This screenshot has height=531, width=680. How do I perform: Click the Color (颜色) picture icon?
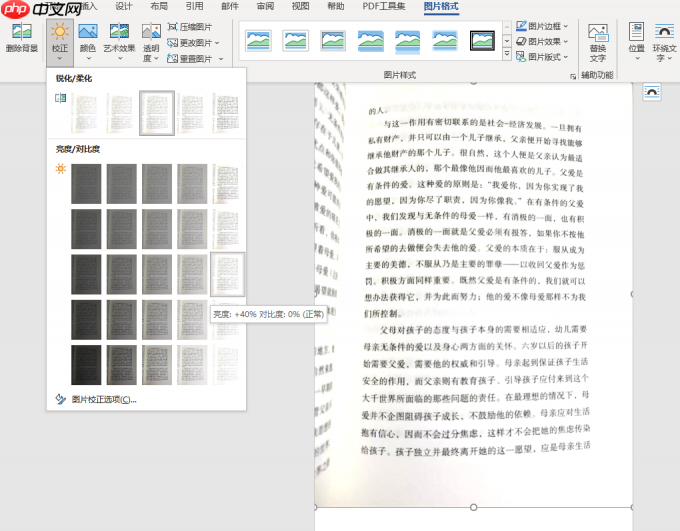pos(88,31)
